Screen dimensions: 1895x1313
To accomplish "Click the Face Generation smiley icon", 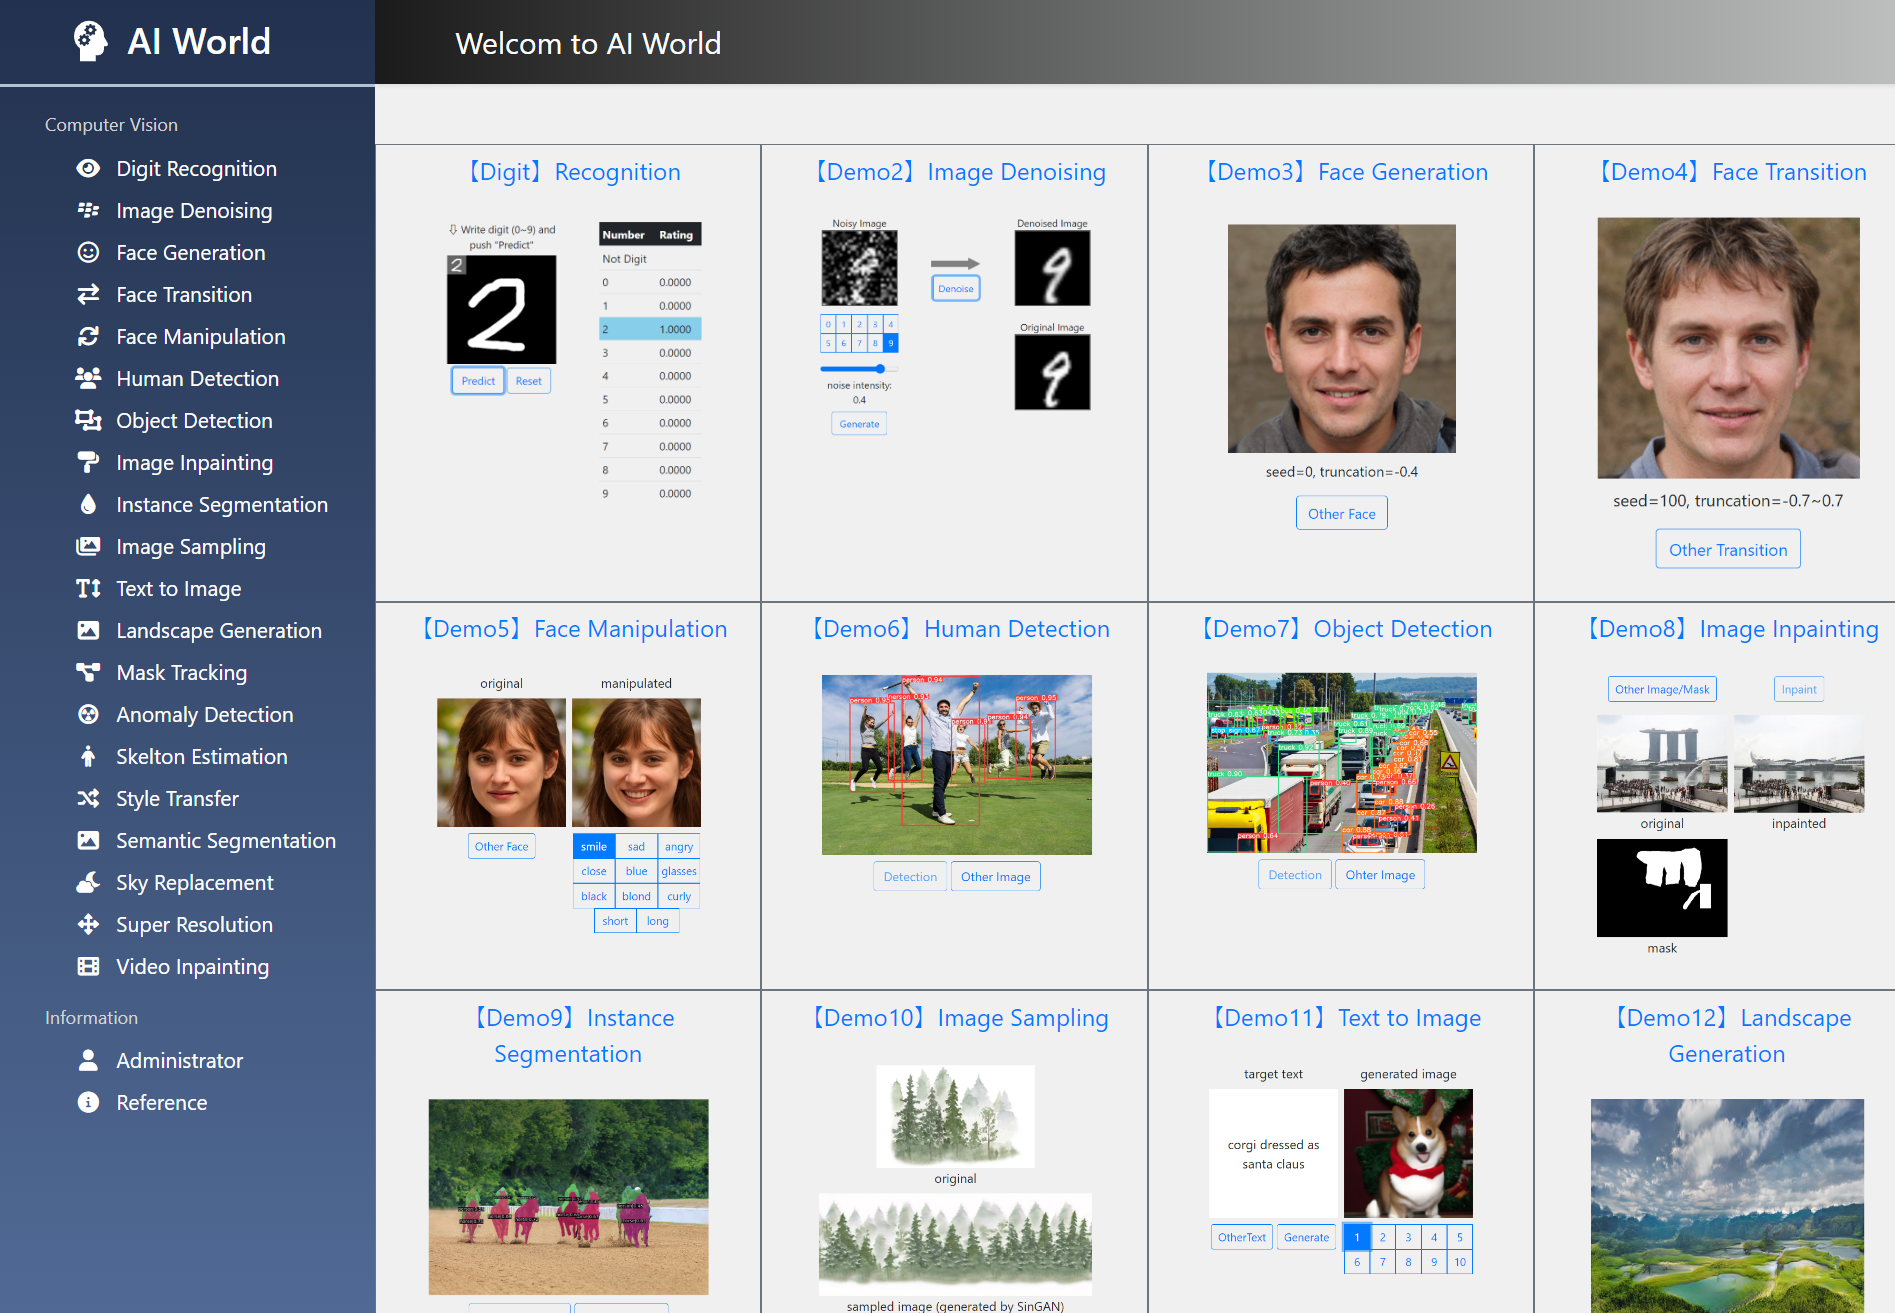I will point(88,252).
